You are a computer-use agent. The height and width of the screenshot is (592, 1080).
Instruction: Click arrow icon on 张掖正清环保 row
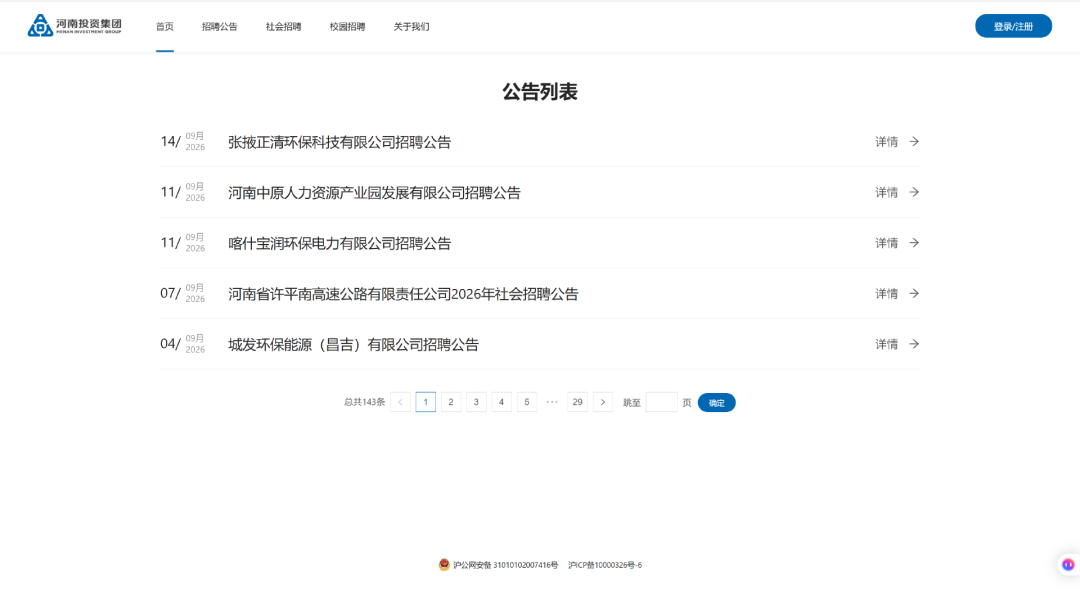pos(914,141)
